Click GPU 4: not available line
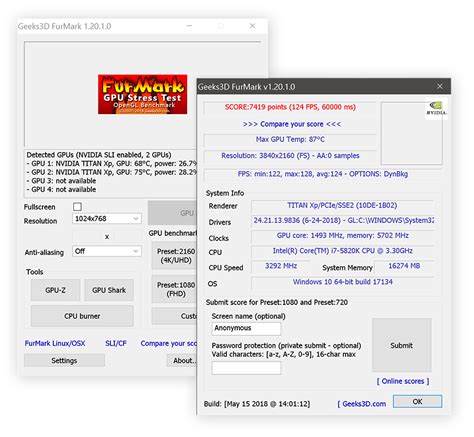Image resolution: width=474 pixels, height=437 pixels. 61,190
